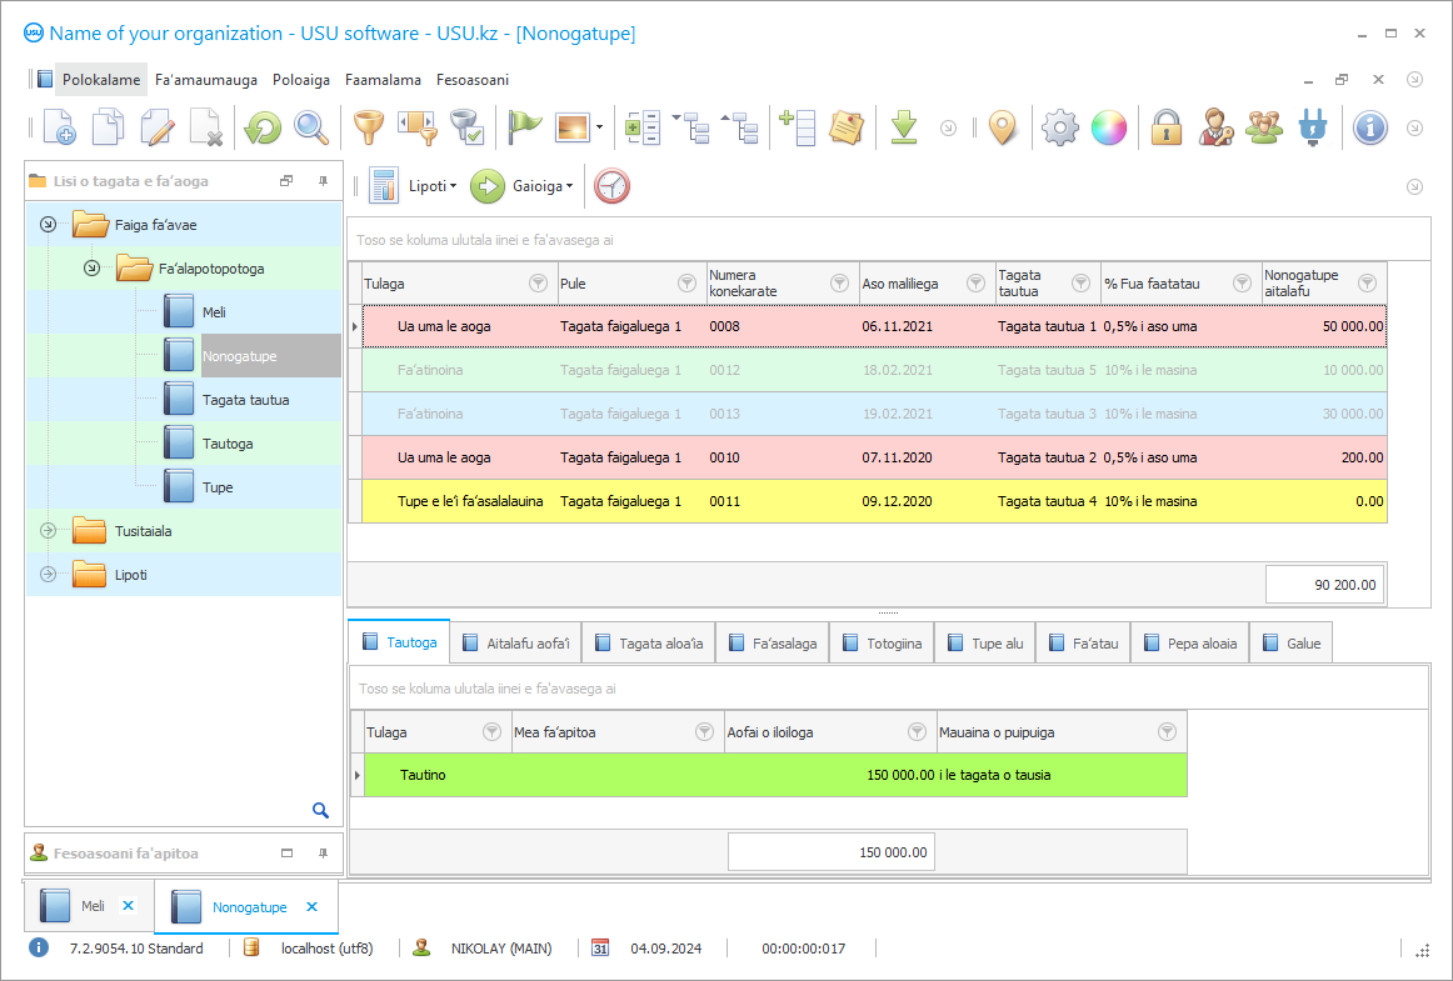1453x981 pixels.
Task: Select the Meli item in tree
Action: tap(214, 312)
